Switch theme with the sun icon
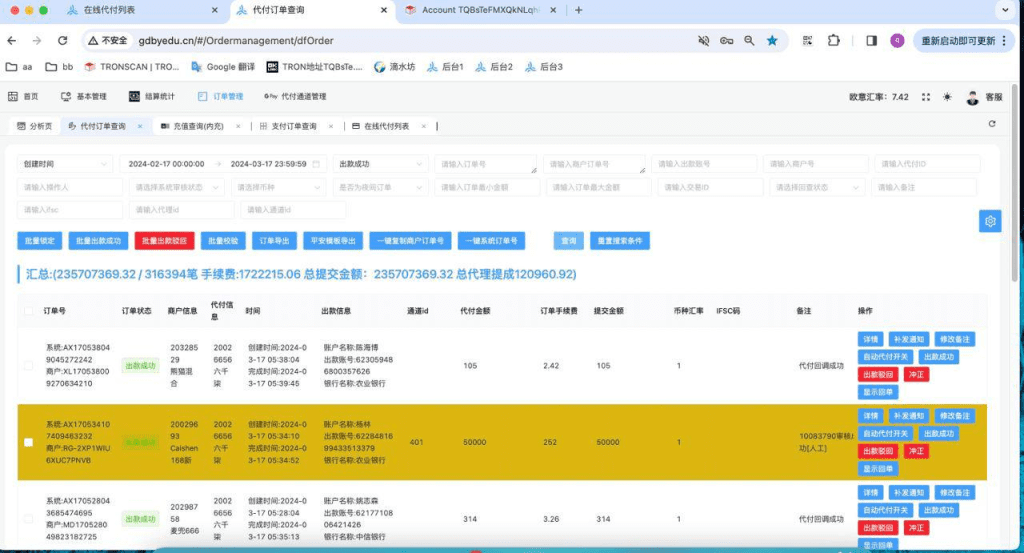Screen dimensions: 1024x553 coord(947,97)
